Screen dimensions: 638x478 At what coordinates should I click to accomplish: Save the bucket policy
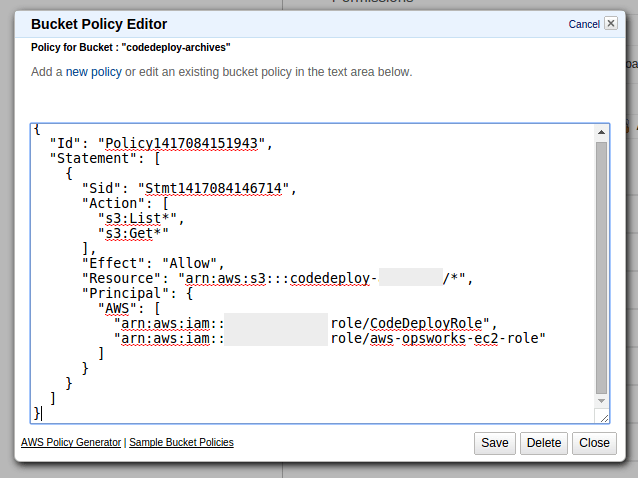495,443
